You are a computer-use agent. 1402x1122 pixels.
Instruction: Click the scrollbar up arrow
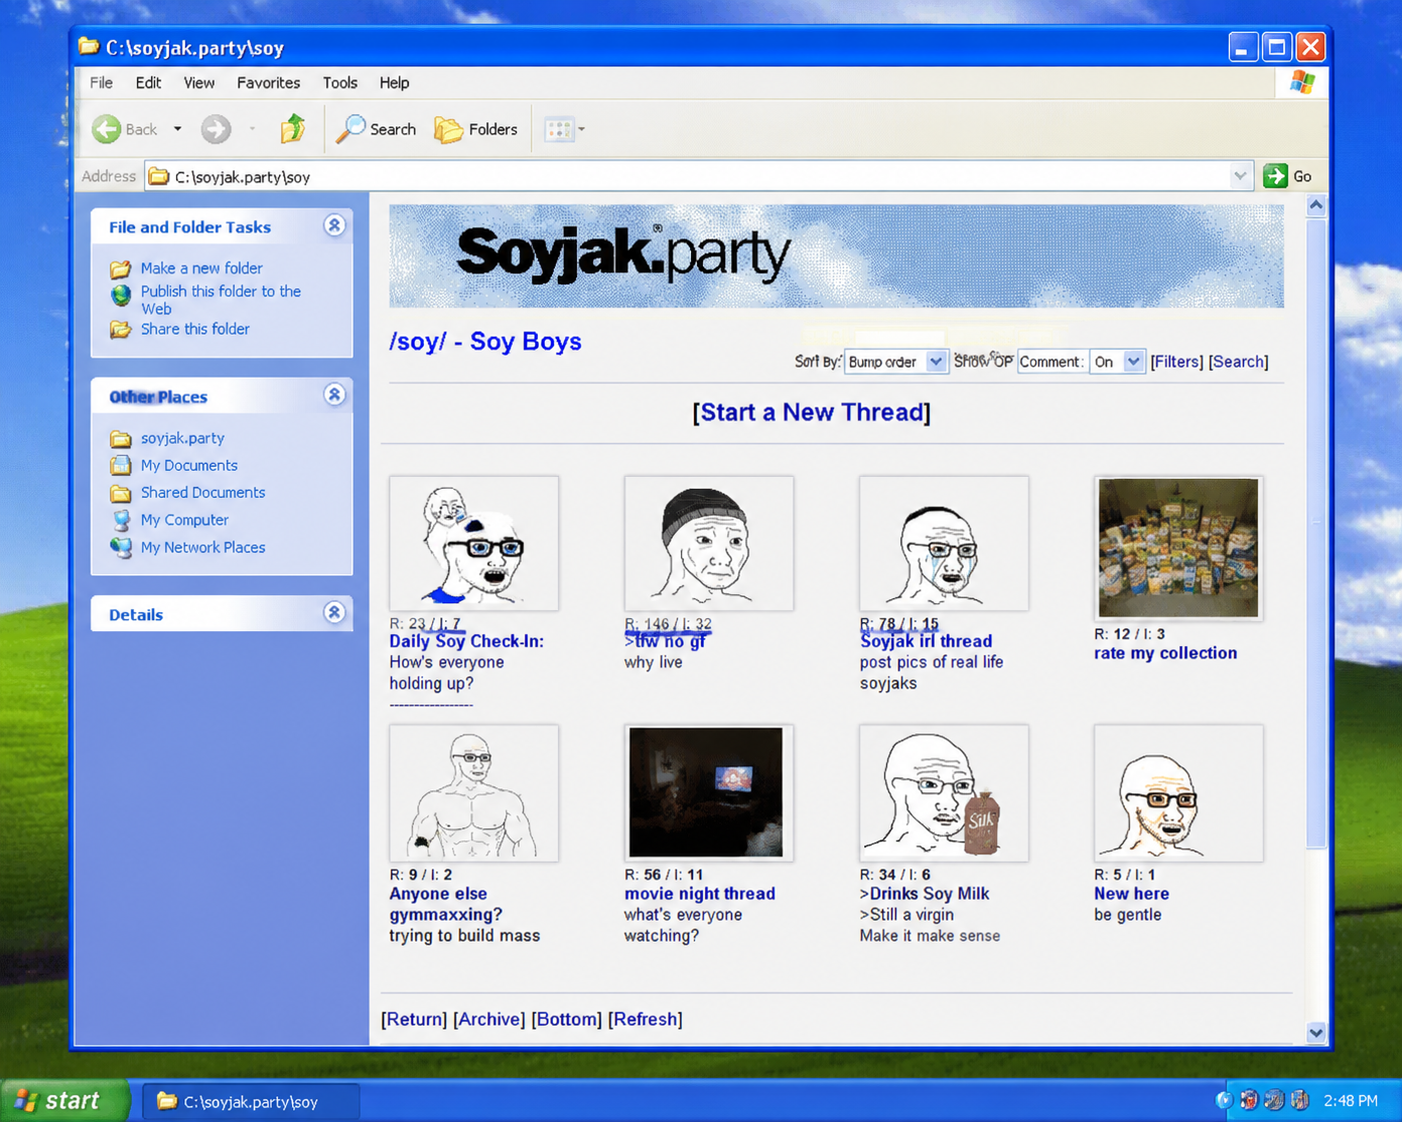coord(1316,205)
